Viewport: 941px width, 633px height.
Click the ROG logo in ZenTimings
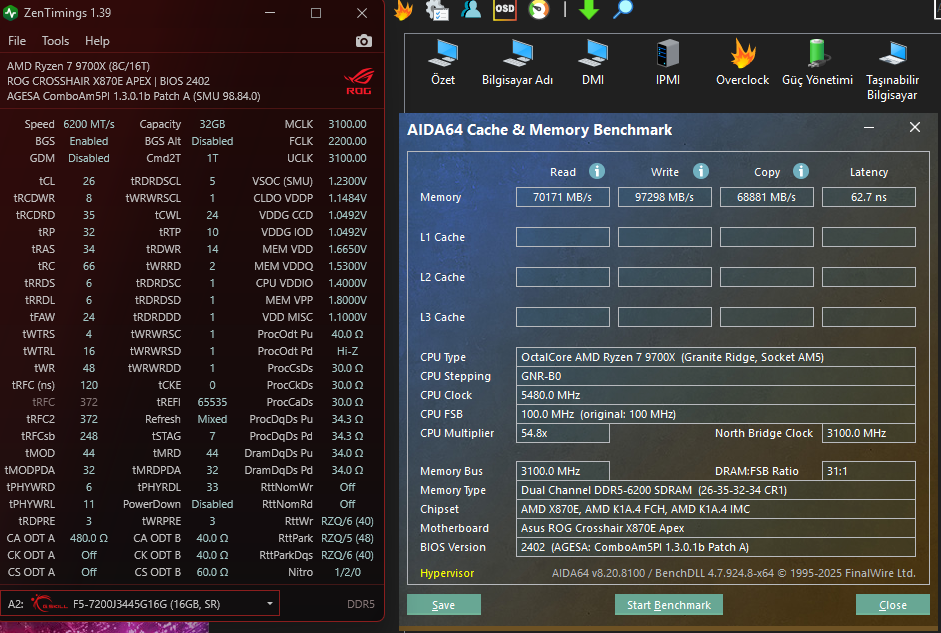[x=359, y=82]
